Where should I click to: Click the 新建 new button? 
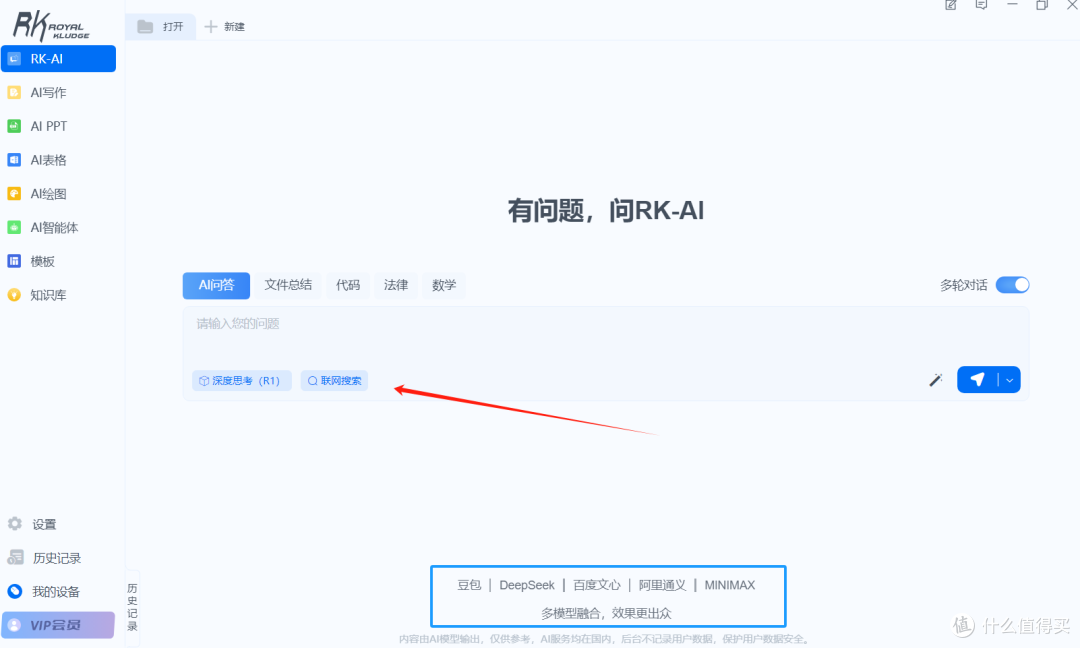point(225,27)
